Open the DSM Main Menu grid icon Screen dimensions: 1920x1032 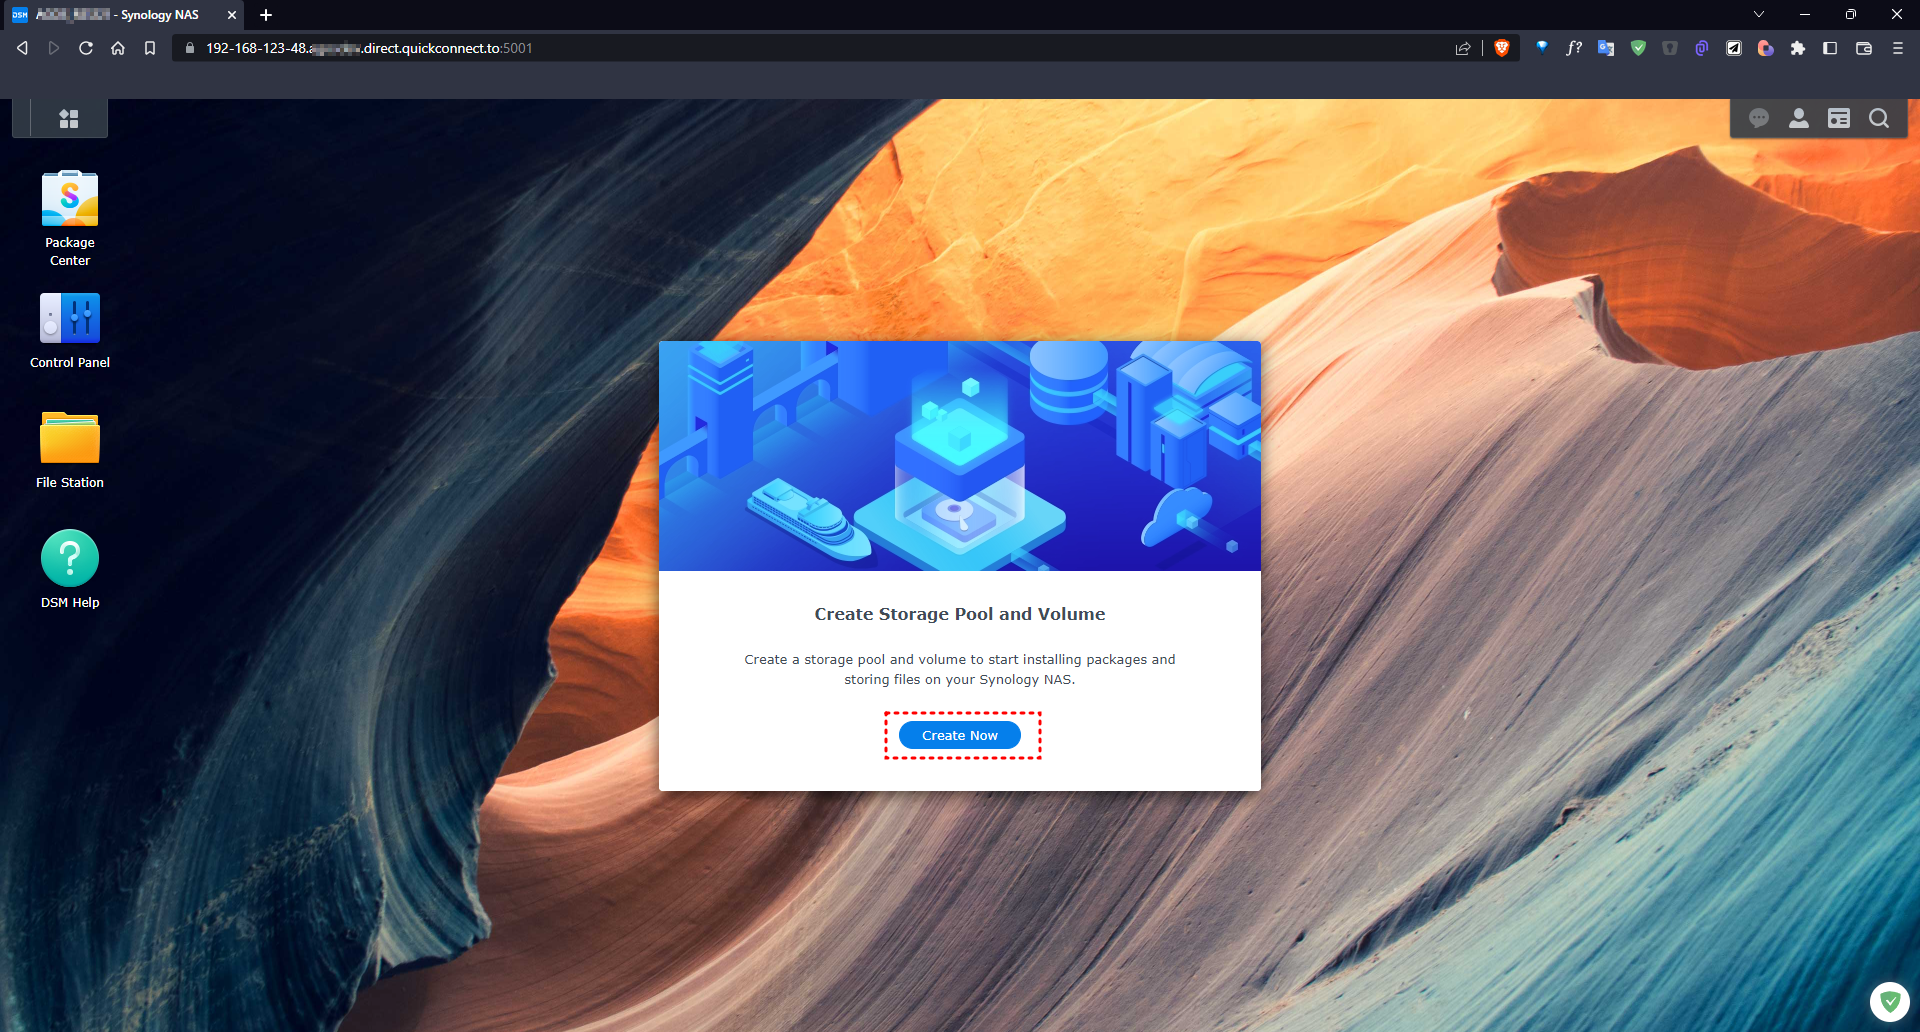click(69, 119)
